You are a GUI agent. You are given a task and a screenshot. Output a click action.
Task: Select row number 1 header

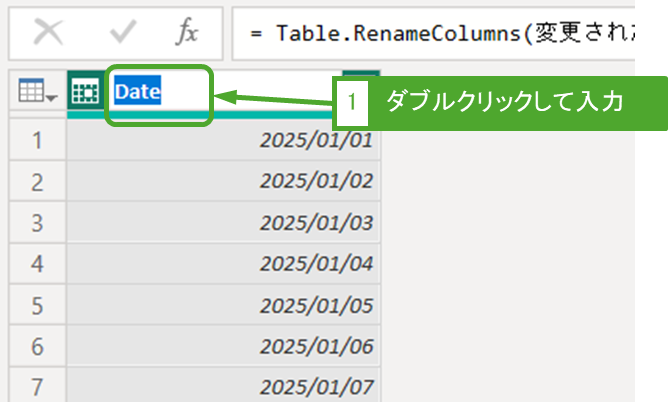(x=36, y=141)
